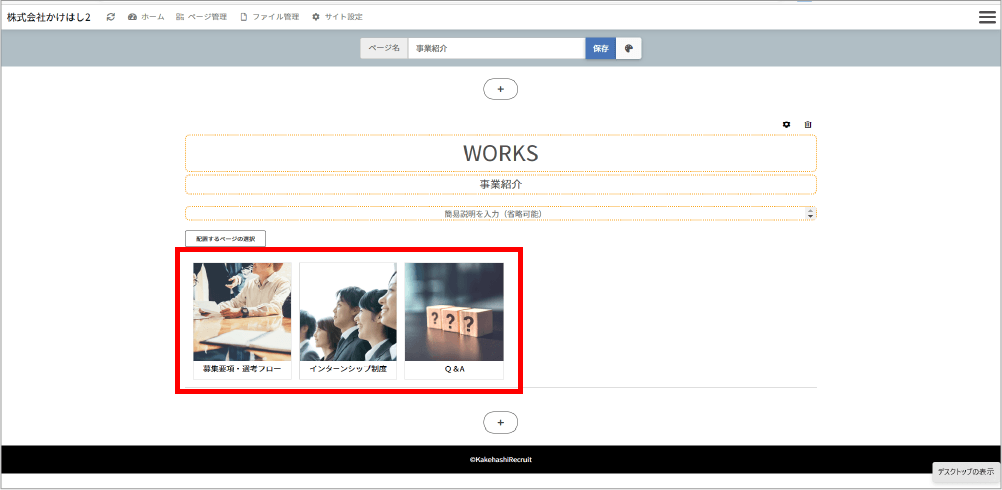Delete the WORKS block with the trash icon

[x=808, y=125]
